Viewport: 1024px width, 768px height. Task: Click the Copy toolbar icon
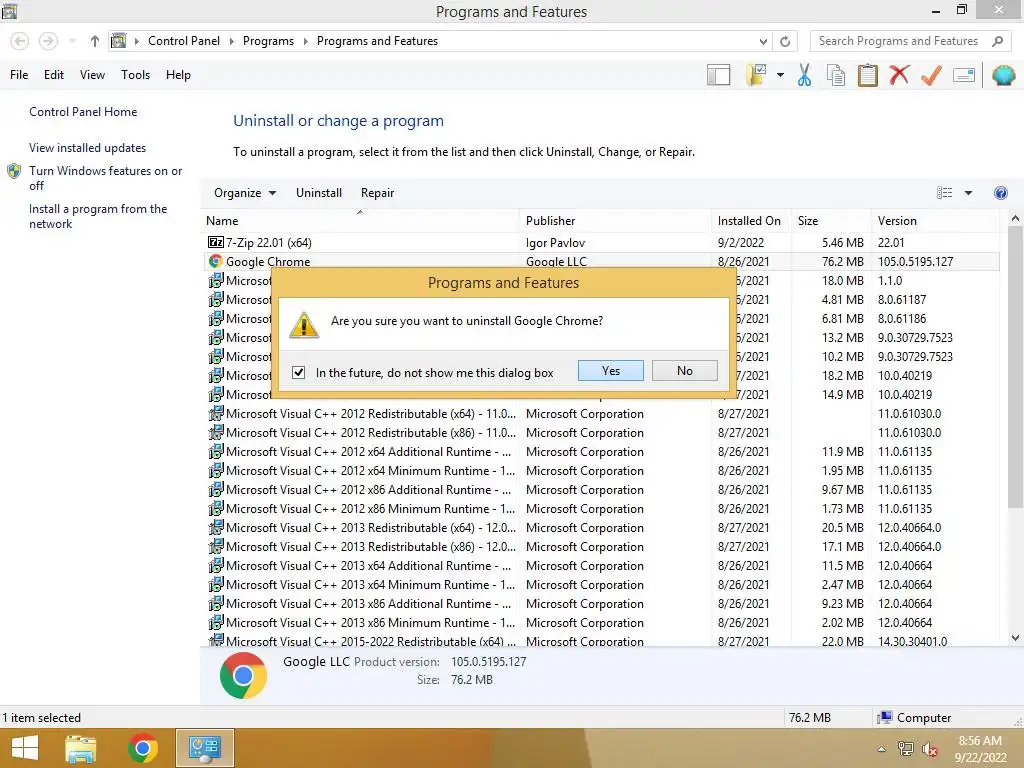[x=835, y=75]
